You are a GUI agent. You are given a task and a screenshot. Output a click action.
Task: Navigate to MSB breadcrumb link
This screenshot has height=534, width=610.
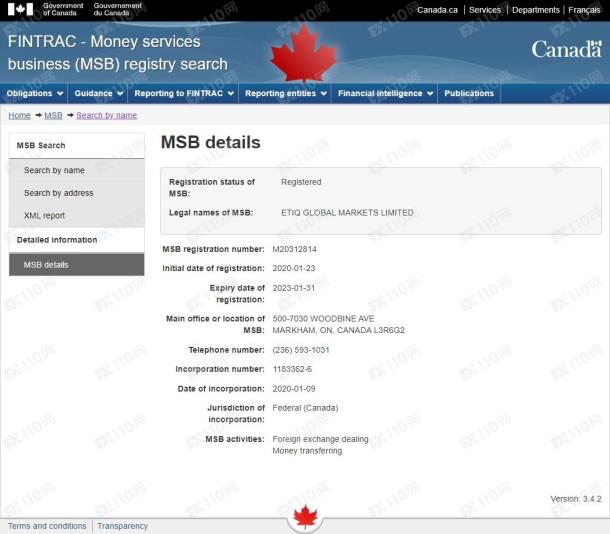click(x=53, y=116)
